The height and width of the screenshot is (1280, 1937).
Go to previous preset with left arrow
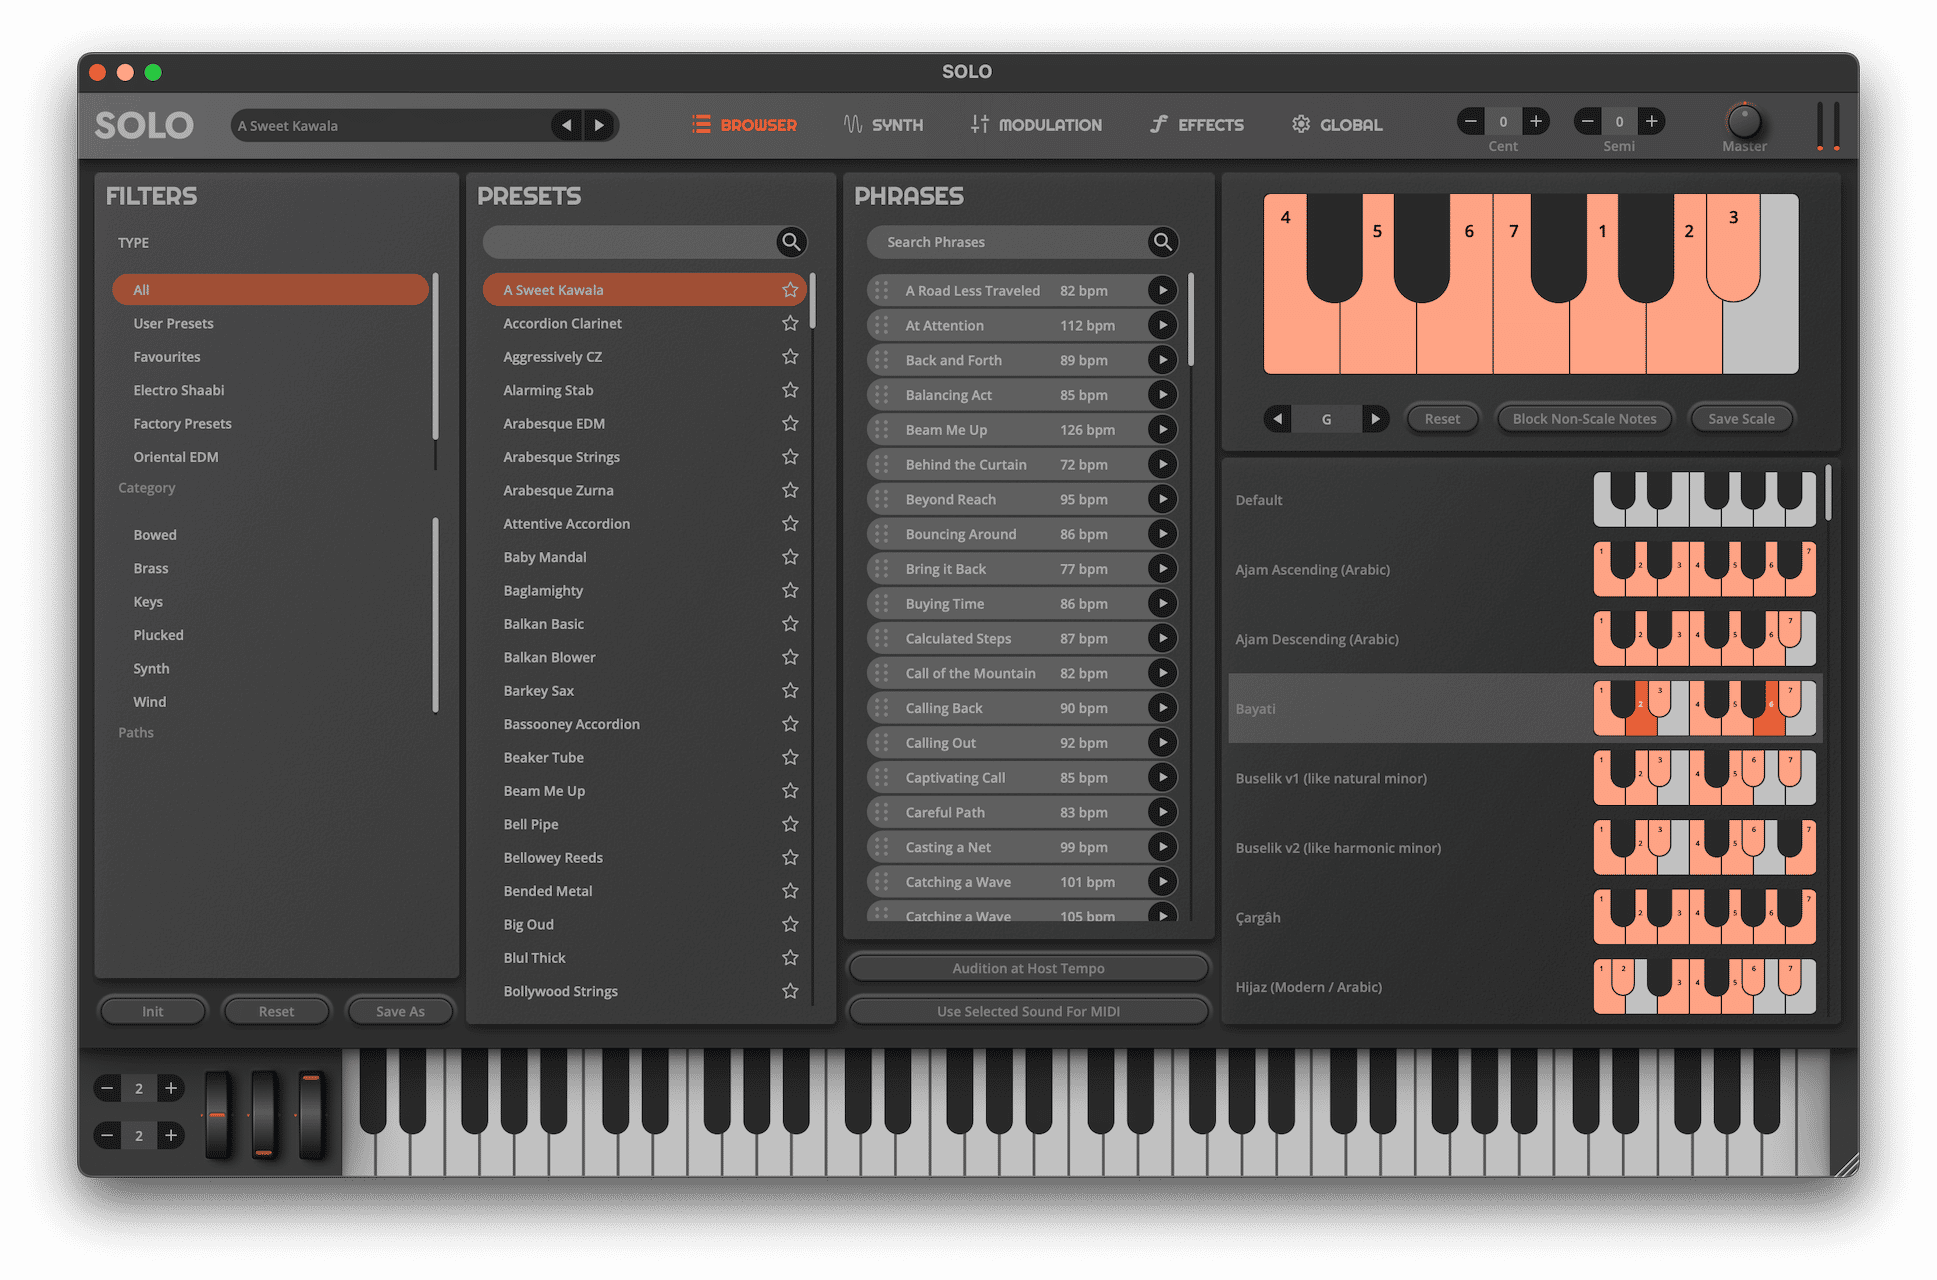point(567,125)
